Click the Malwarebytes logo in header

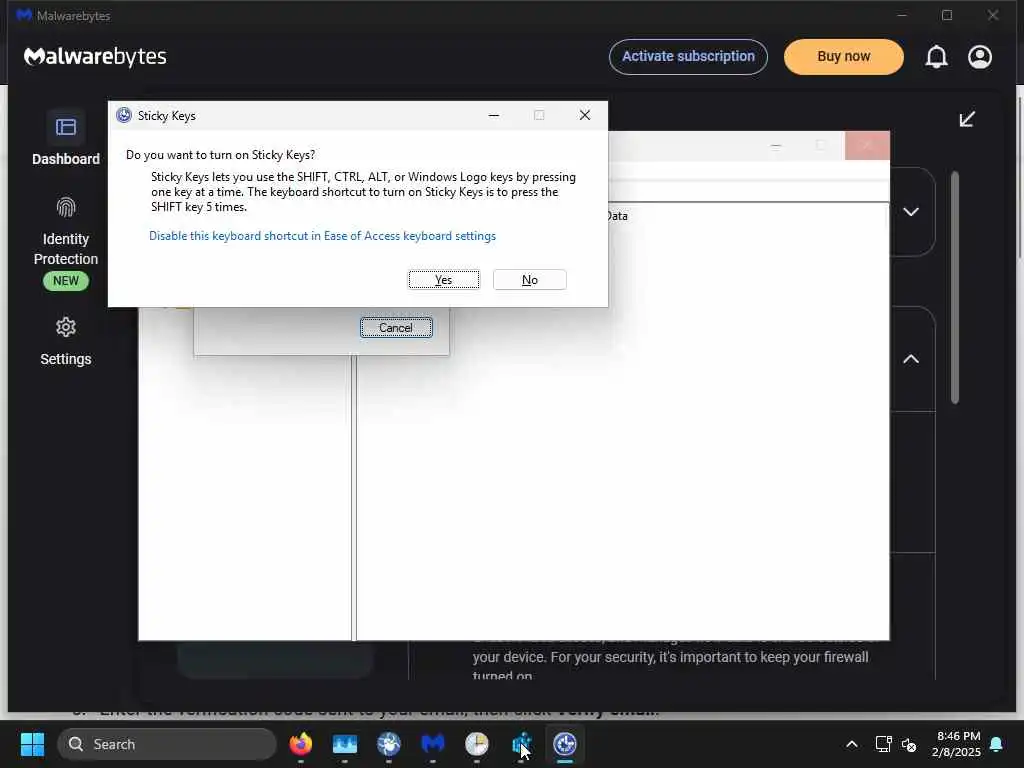95,57
